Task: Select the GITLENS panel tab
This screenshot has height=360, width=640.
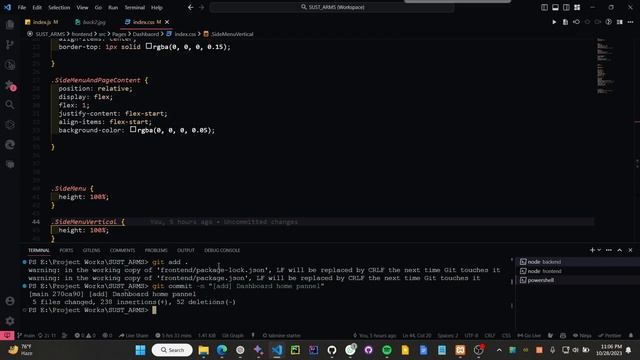Action: point(91,250)
